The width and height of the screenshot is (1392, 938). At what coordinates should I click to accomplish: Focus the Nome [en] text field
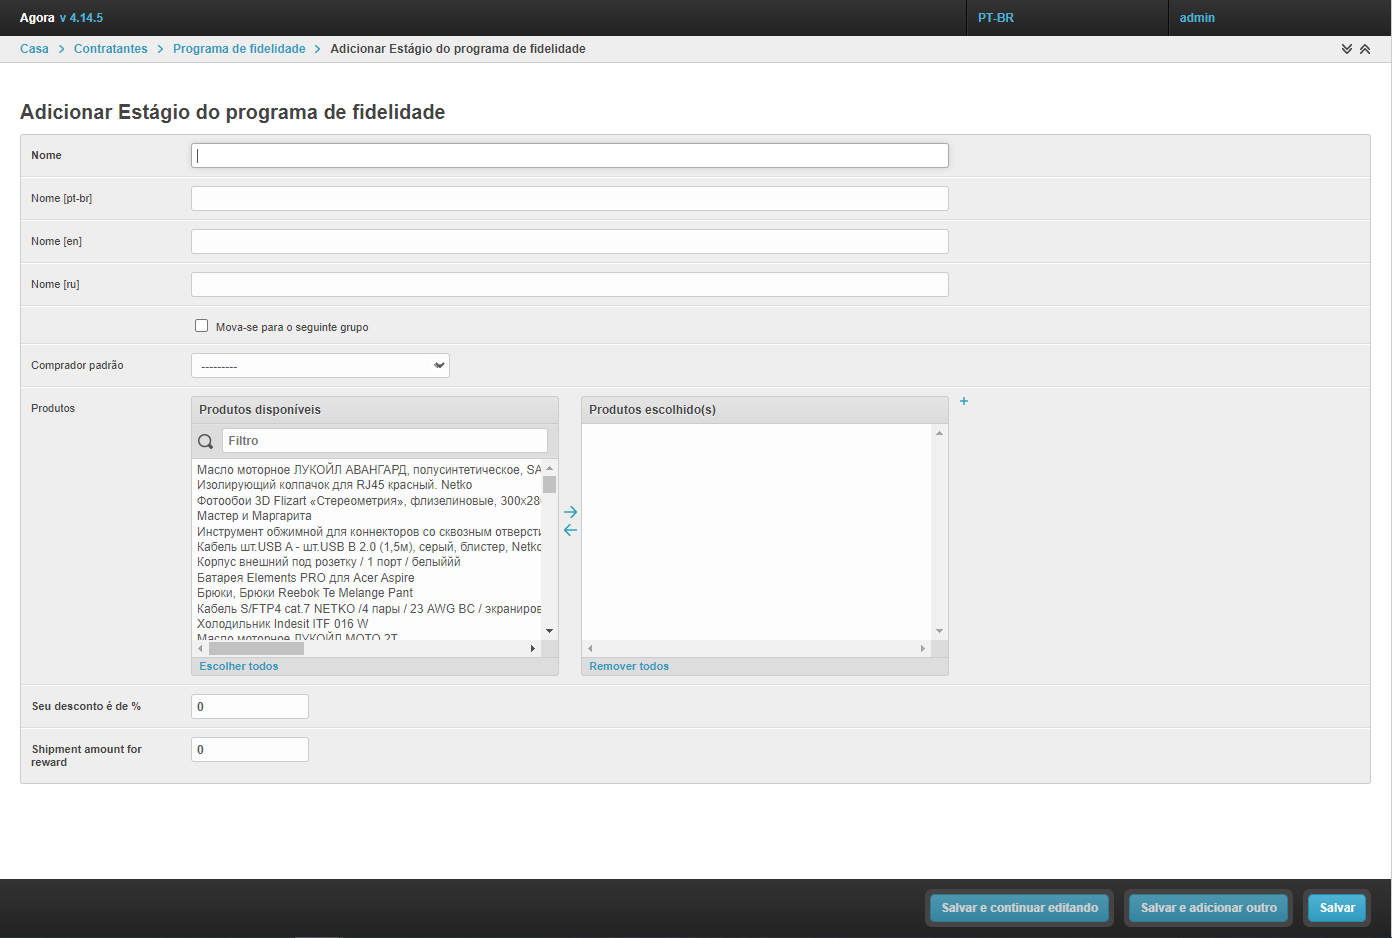[569, 242]
